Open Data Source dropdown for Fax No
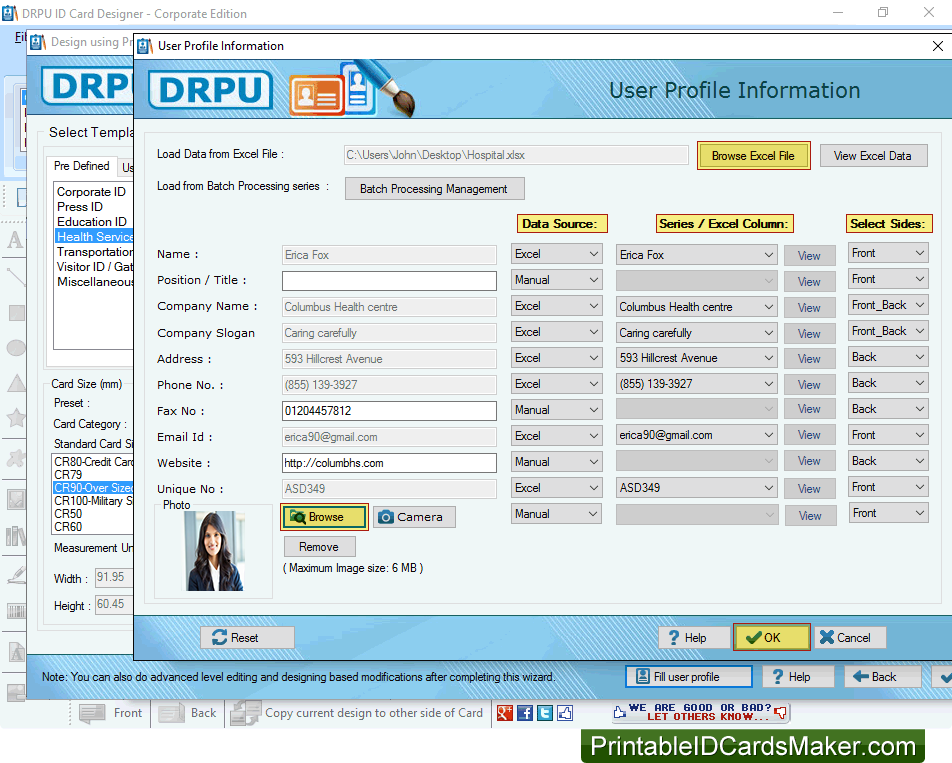The width and height of the screenshot is (952, 763). tap(557, 410)
